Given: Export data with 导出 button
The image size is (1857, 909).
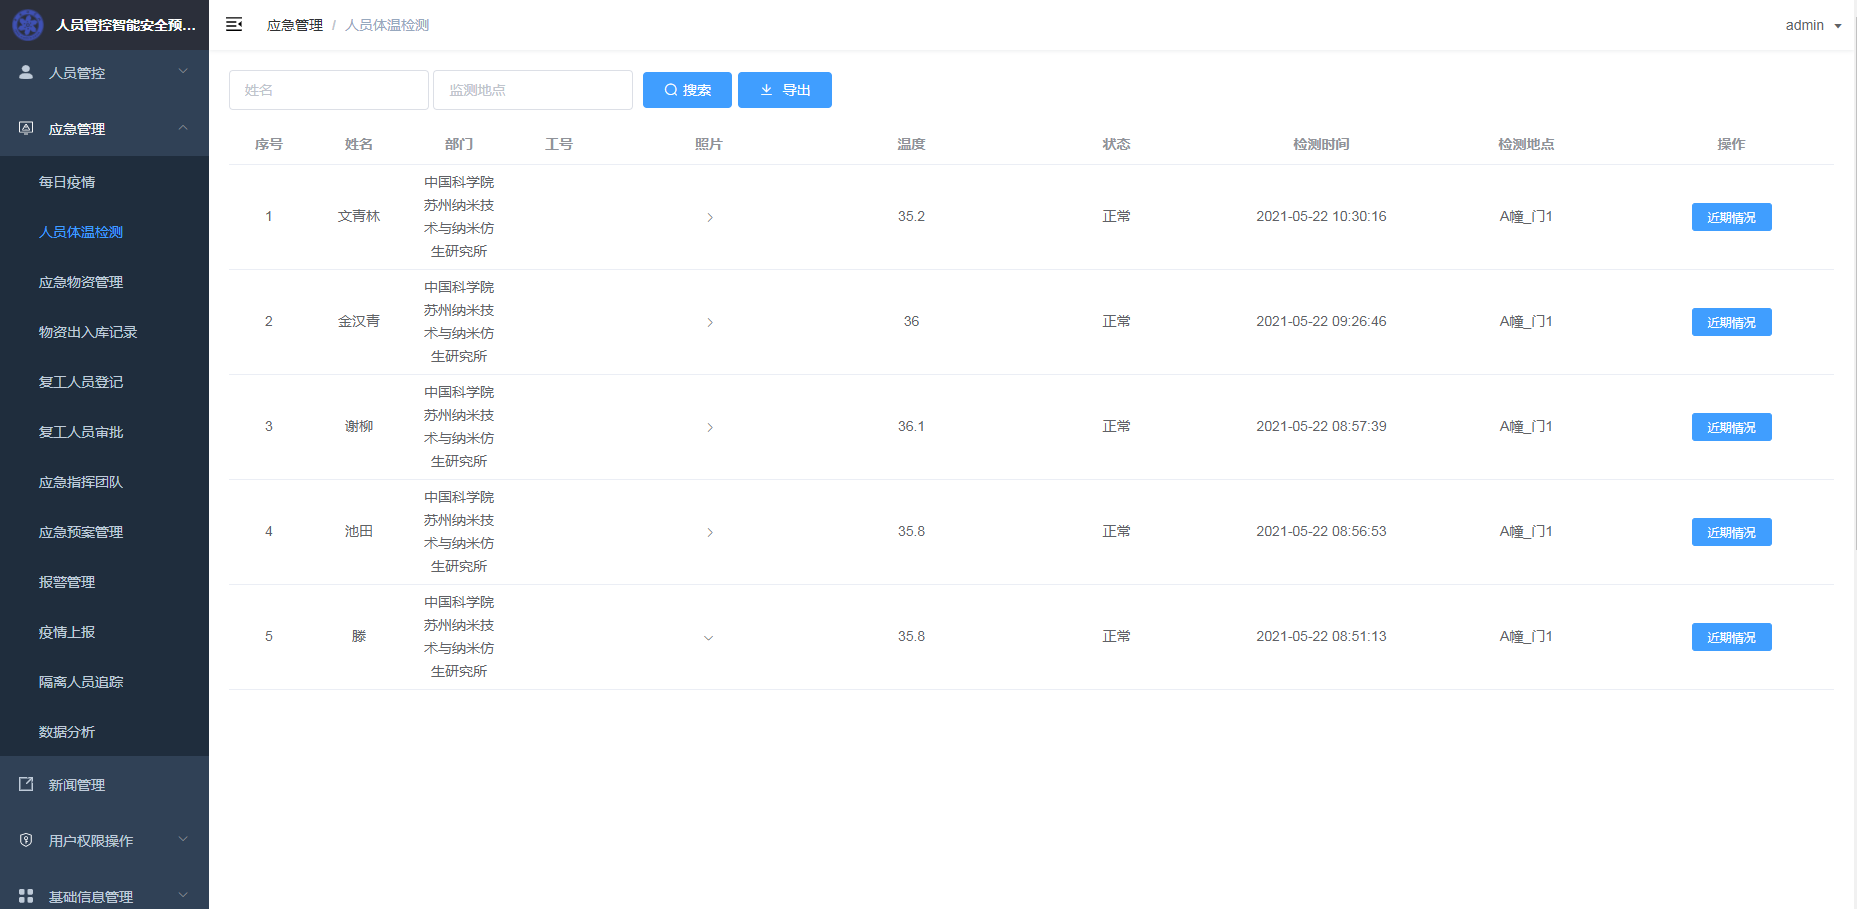Looking at the screenshot, I should (784, 90).
